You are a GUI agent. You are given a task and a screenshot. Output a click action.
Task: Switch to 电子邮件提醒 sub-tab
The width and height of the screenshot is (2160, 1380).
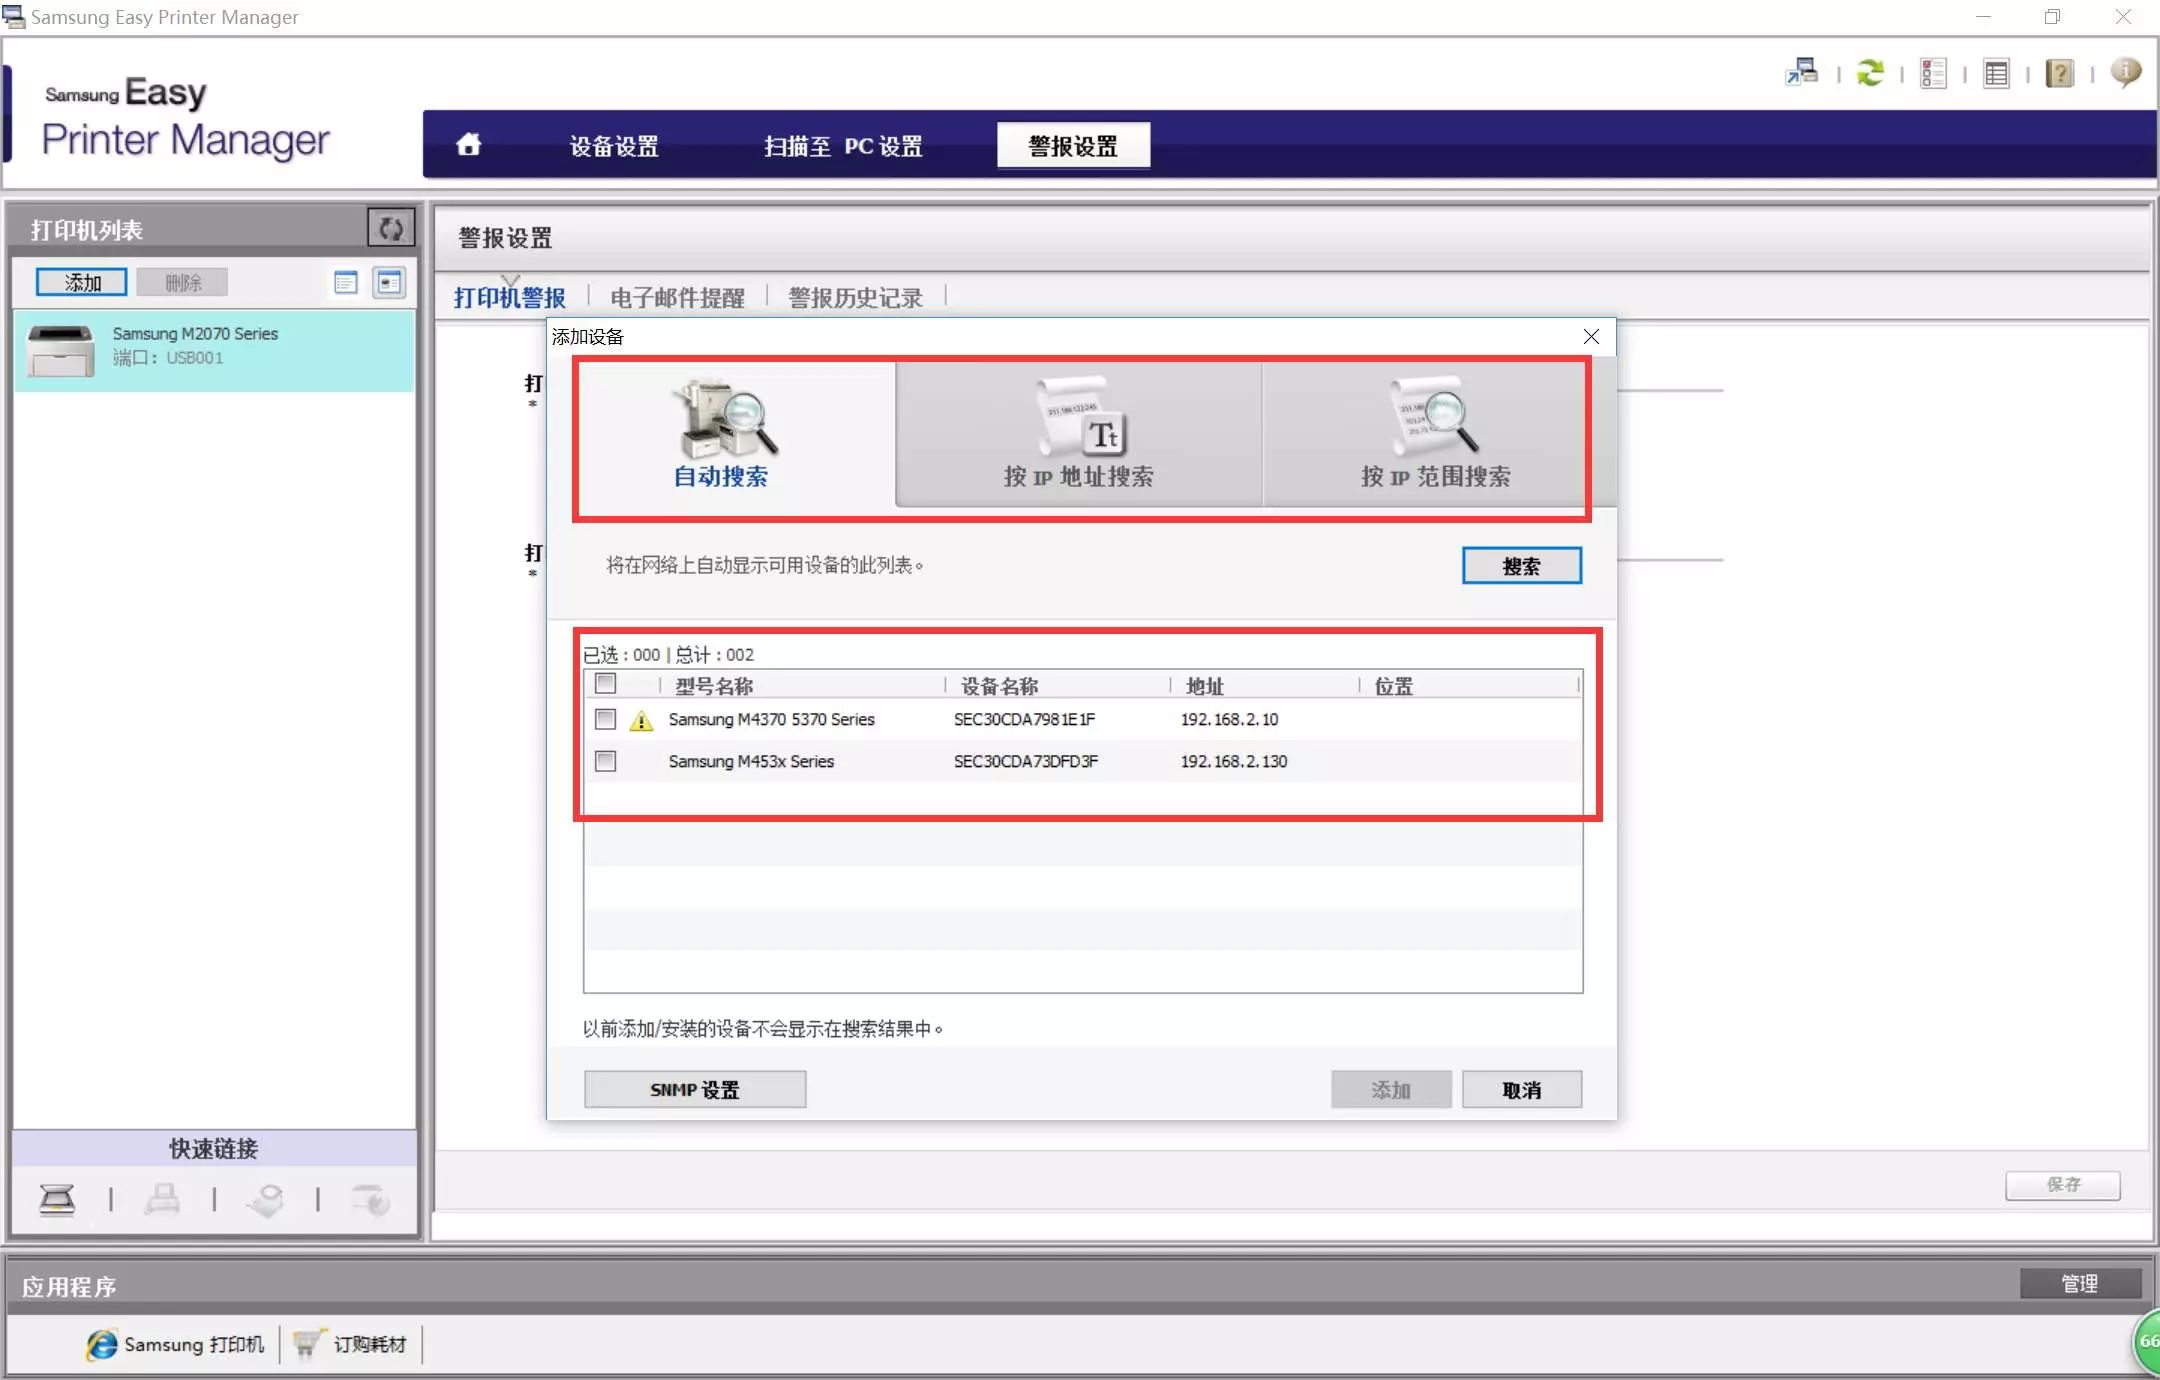click(x=677, y=297)
